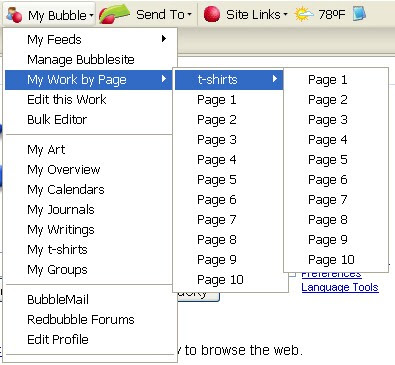Click the My Bubble people icon

[x=14, y=15]
